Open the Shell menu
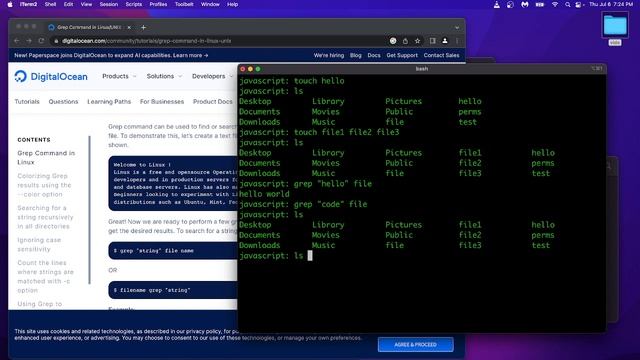 (50, 4)
